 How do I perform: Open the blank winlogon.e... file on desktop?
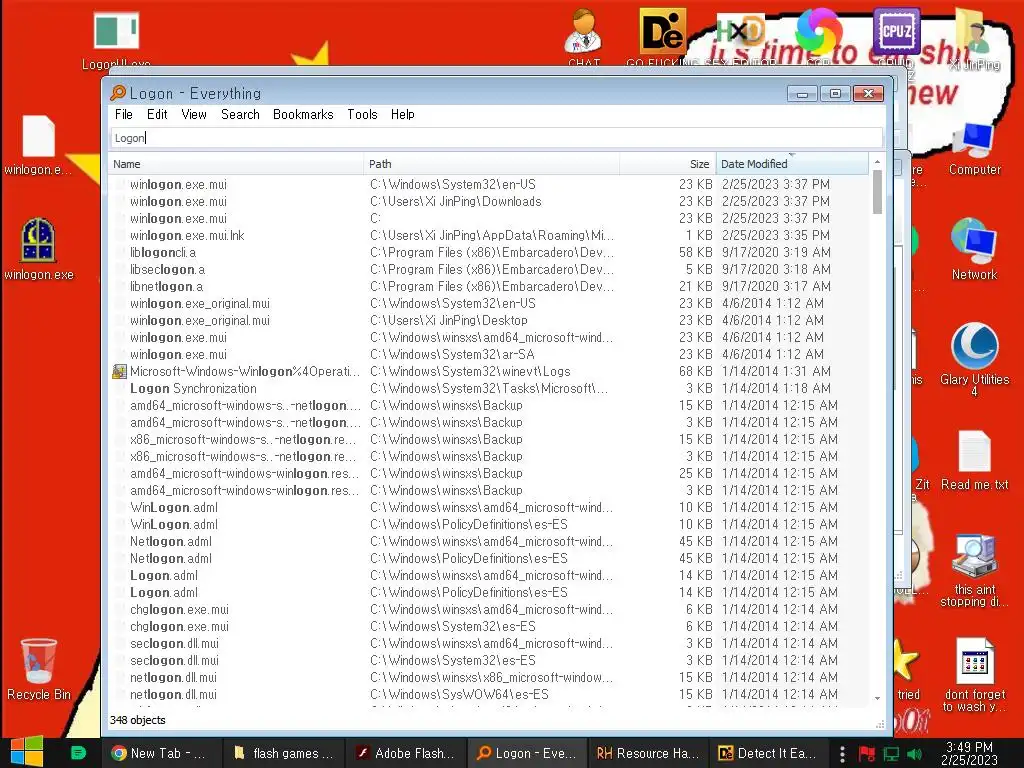pyautogui.click(x=38, y=146)
